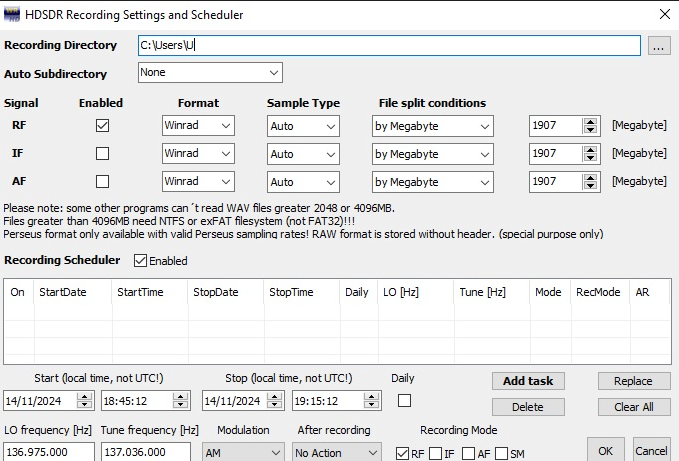679x461 pixels.
Task: Open the AF Sample Type dropdown
Action: (x=303, y=182)
